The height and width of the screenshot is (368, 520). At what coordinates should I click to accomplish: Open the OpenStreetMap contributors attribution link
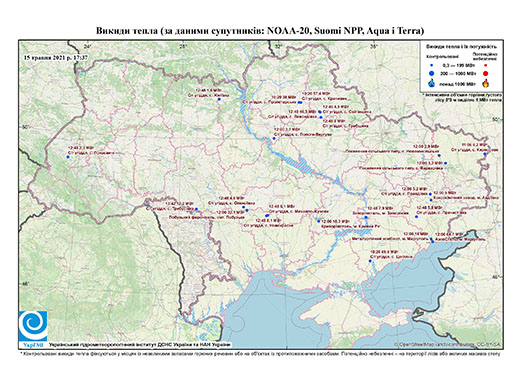(x=448, y=344)
